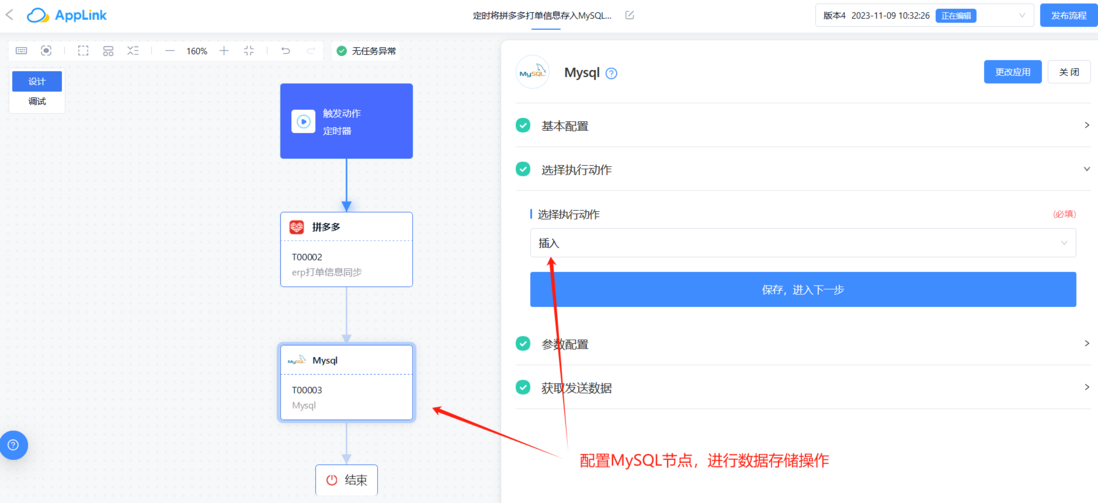Undo the last canvas action
This screenshot has width=1098, height=503.
click(285, 50)
